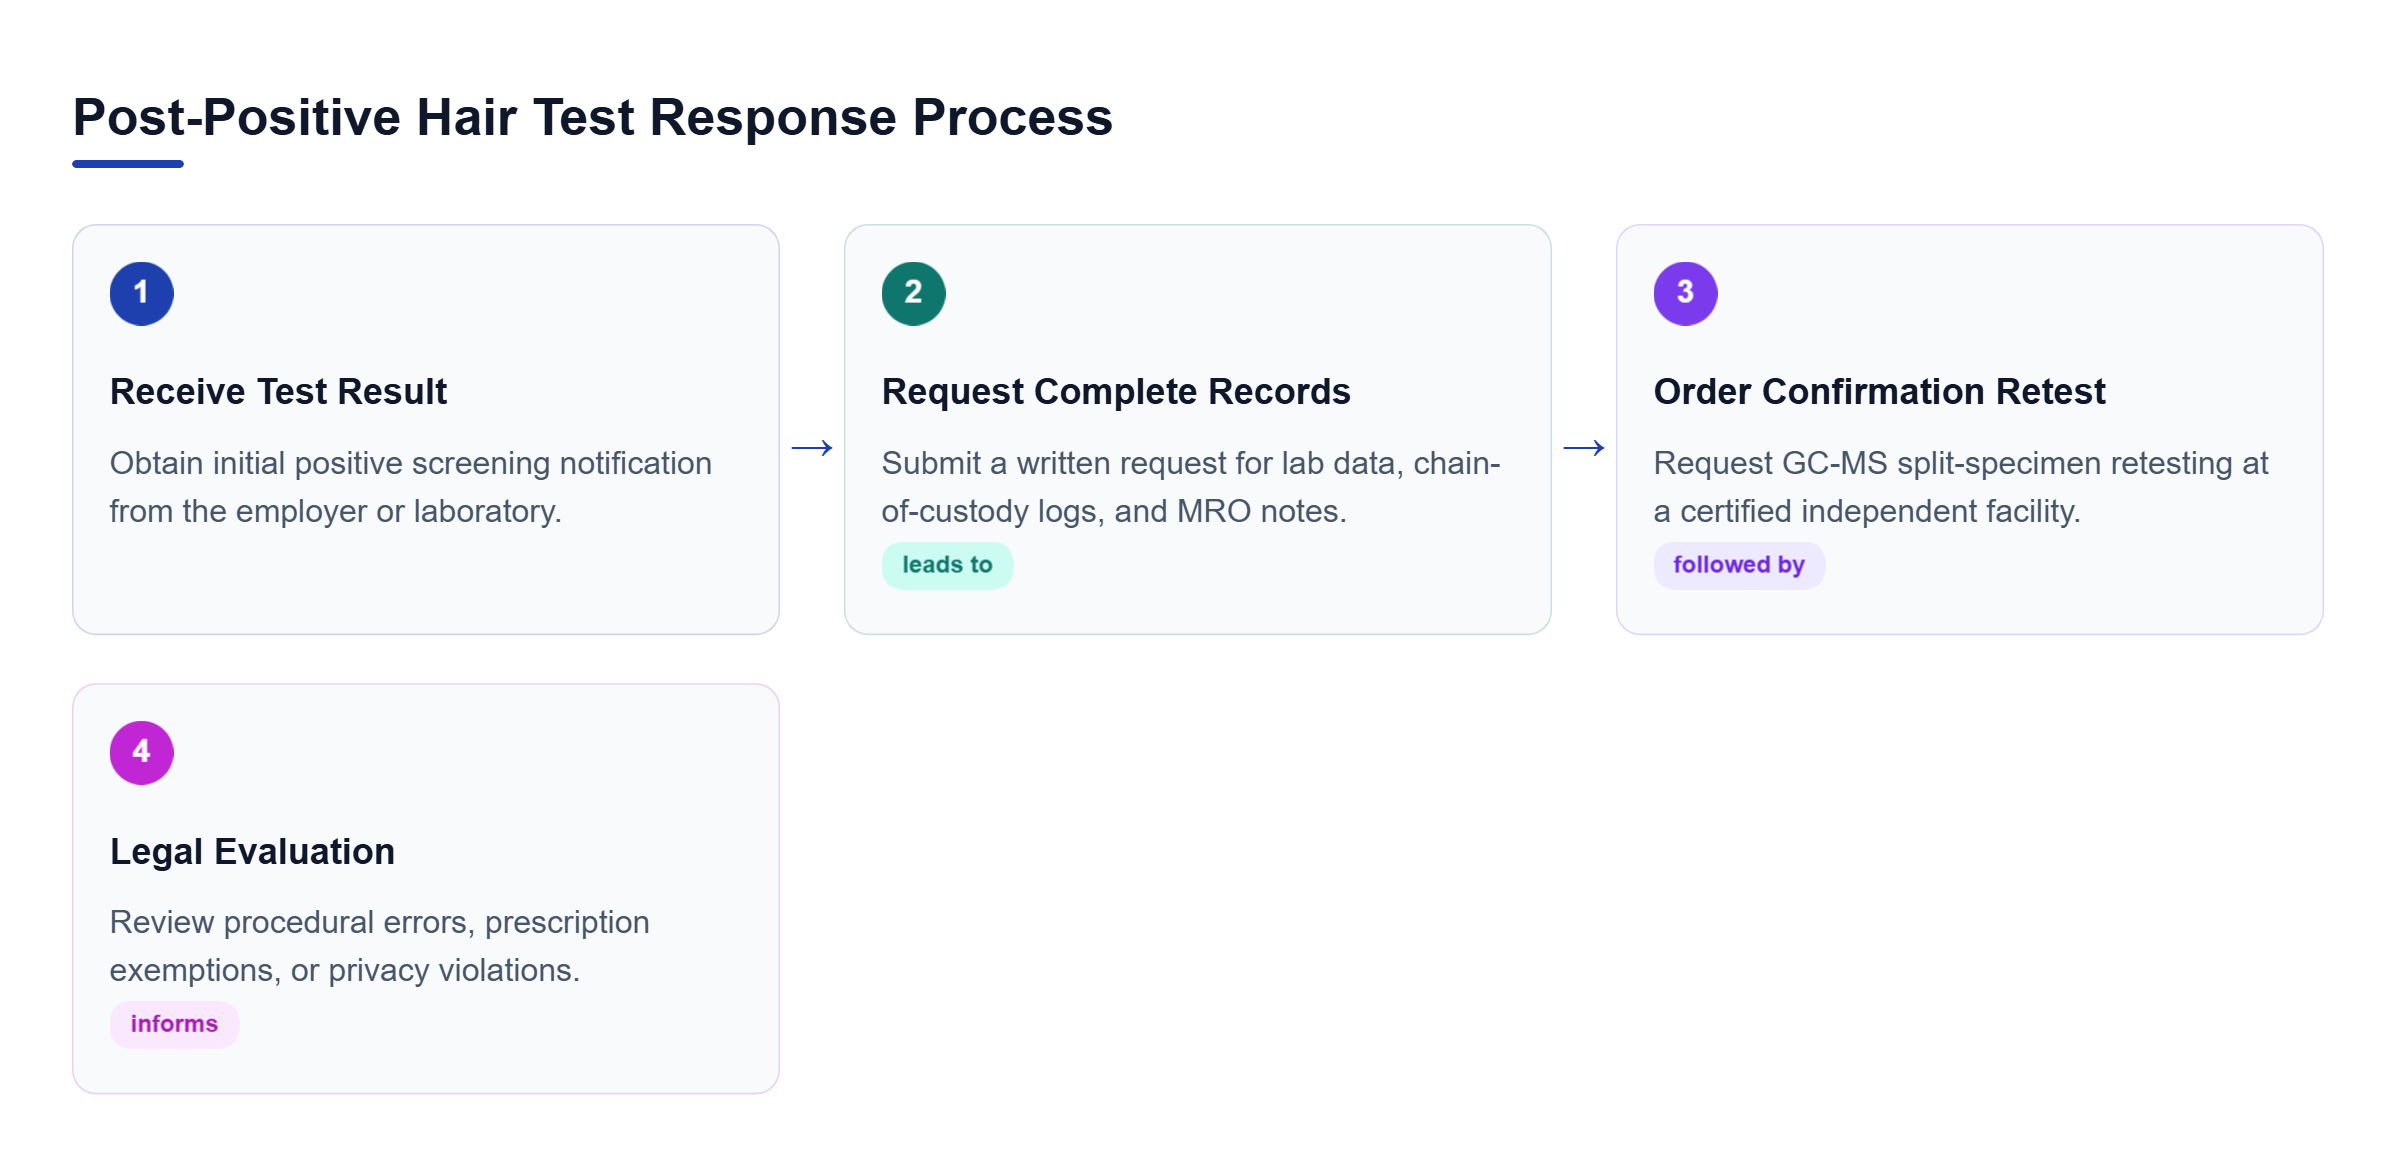
Task: Click the description starting 'Obtain initial positive screening'
Action: pyautogui.click(x=411, y=487)
